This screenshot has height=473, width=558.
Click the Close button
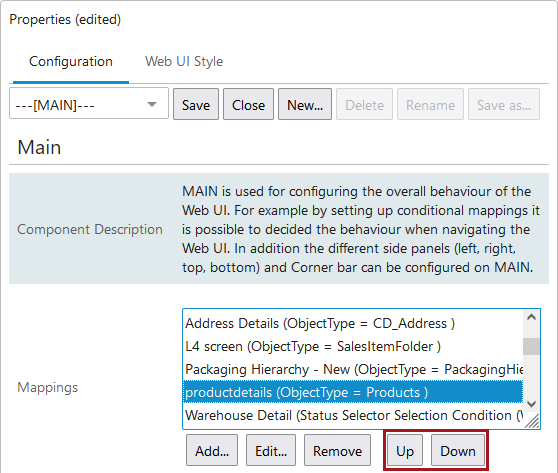click(248, 104)
